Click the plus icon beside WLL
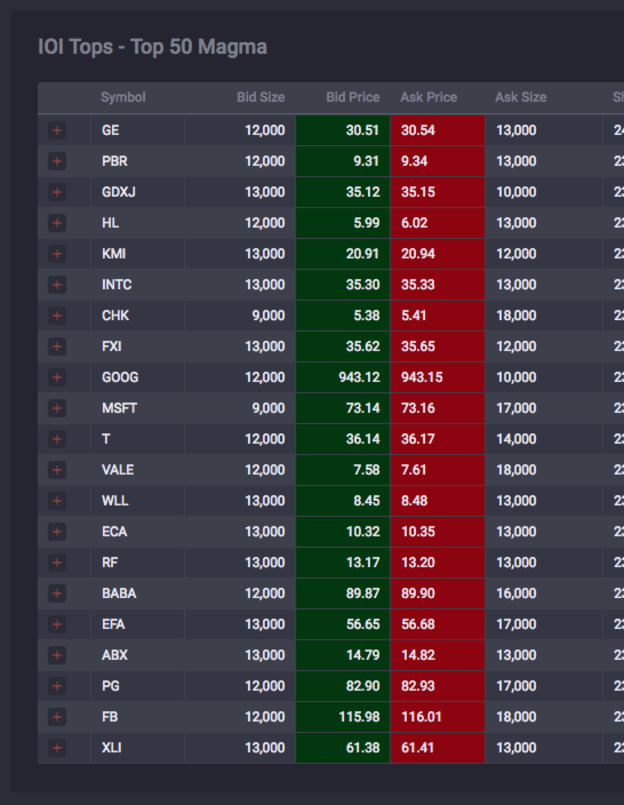This screenshot has width=624, height=805. click(x=57, y=501)
